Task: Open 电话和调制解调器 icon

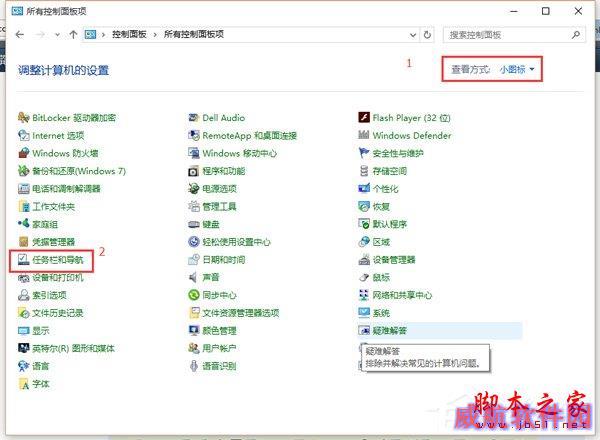Action: 24,188
